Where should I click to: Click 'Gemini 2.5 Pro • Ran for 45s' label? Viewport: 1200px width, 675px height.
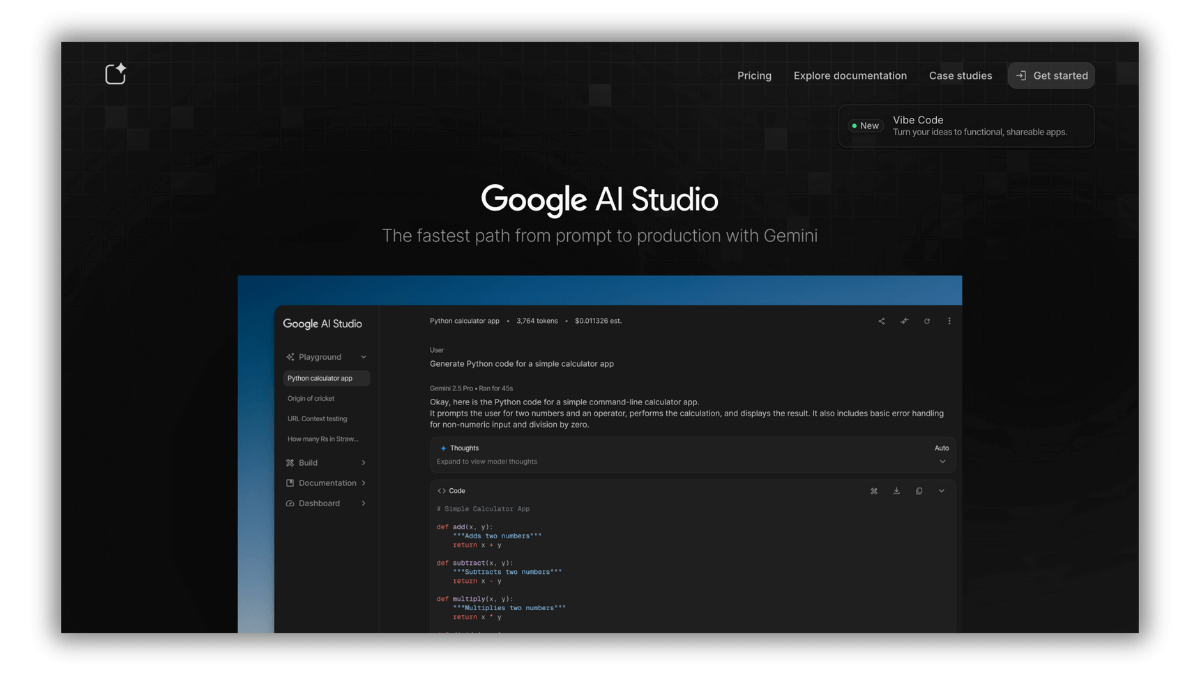tap(471, 388)
